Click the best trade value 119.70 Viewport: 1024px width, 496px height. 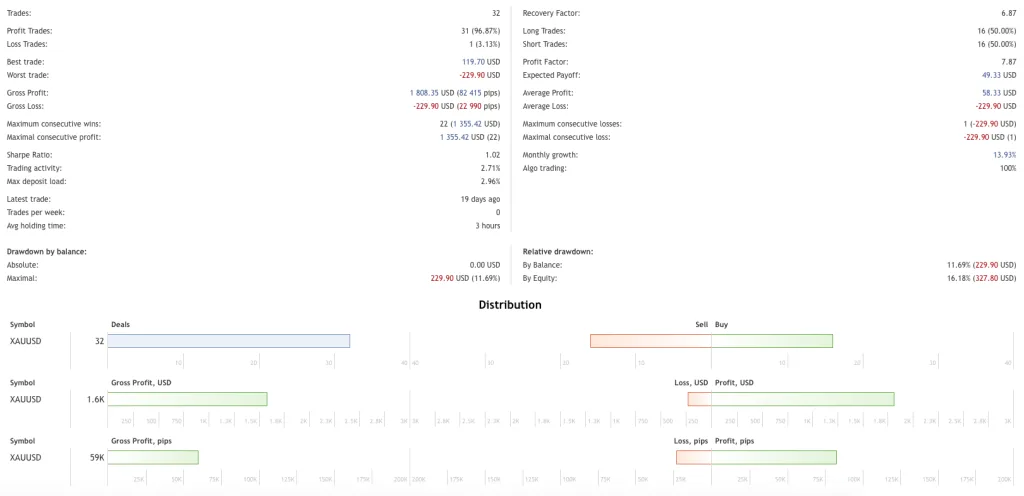click(473, 62)
